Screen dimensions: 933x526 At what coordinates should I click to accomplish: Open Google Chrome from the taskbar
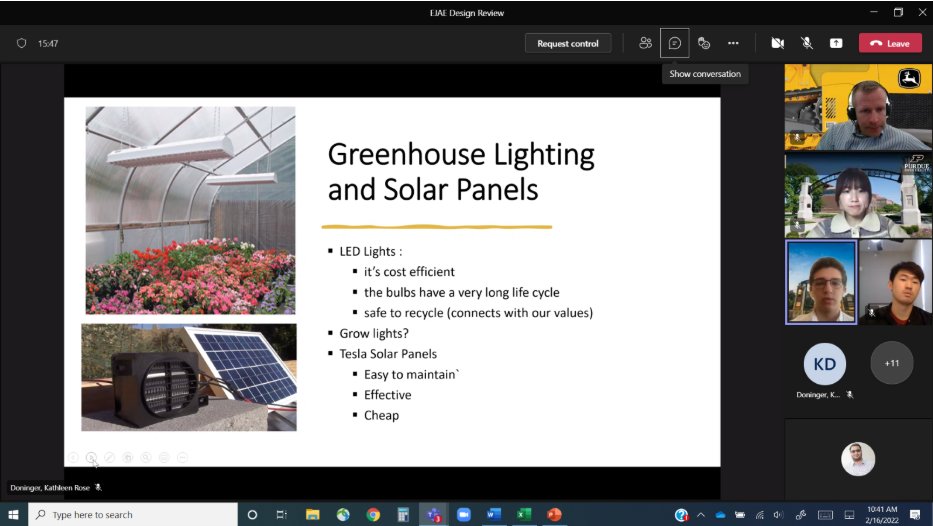point(373,515)
